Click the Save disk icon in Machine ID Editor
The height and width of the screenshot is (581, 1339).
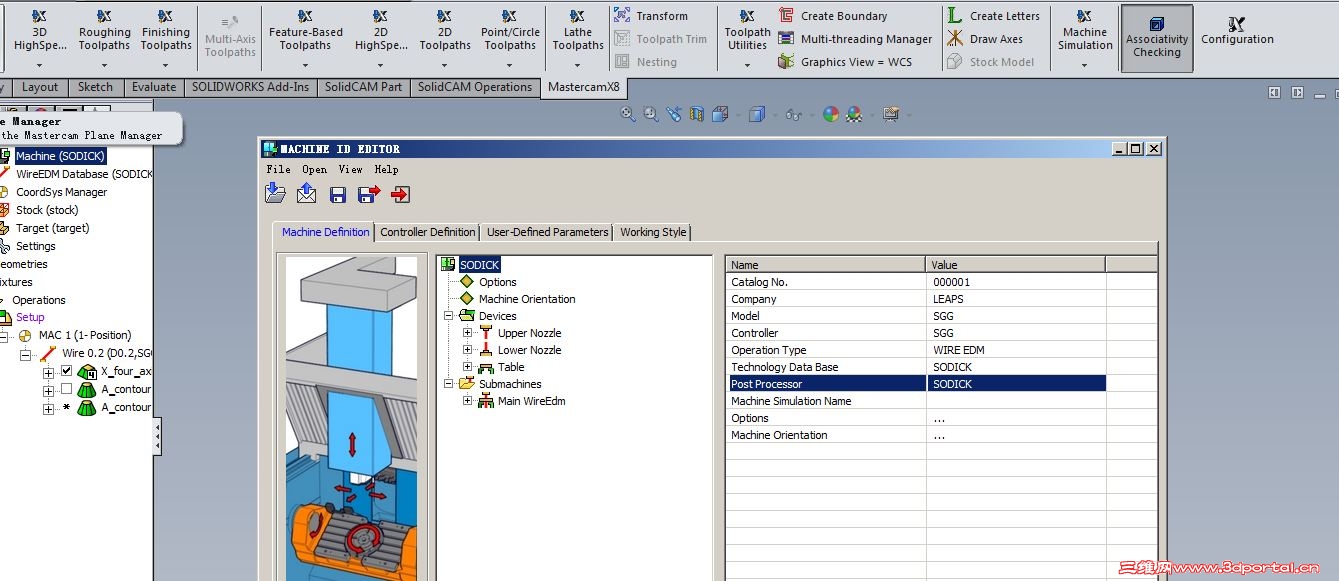pos(338,195)
